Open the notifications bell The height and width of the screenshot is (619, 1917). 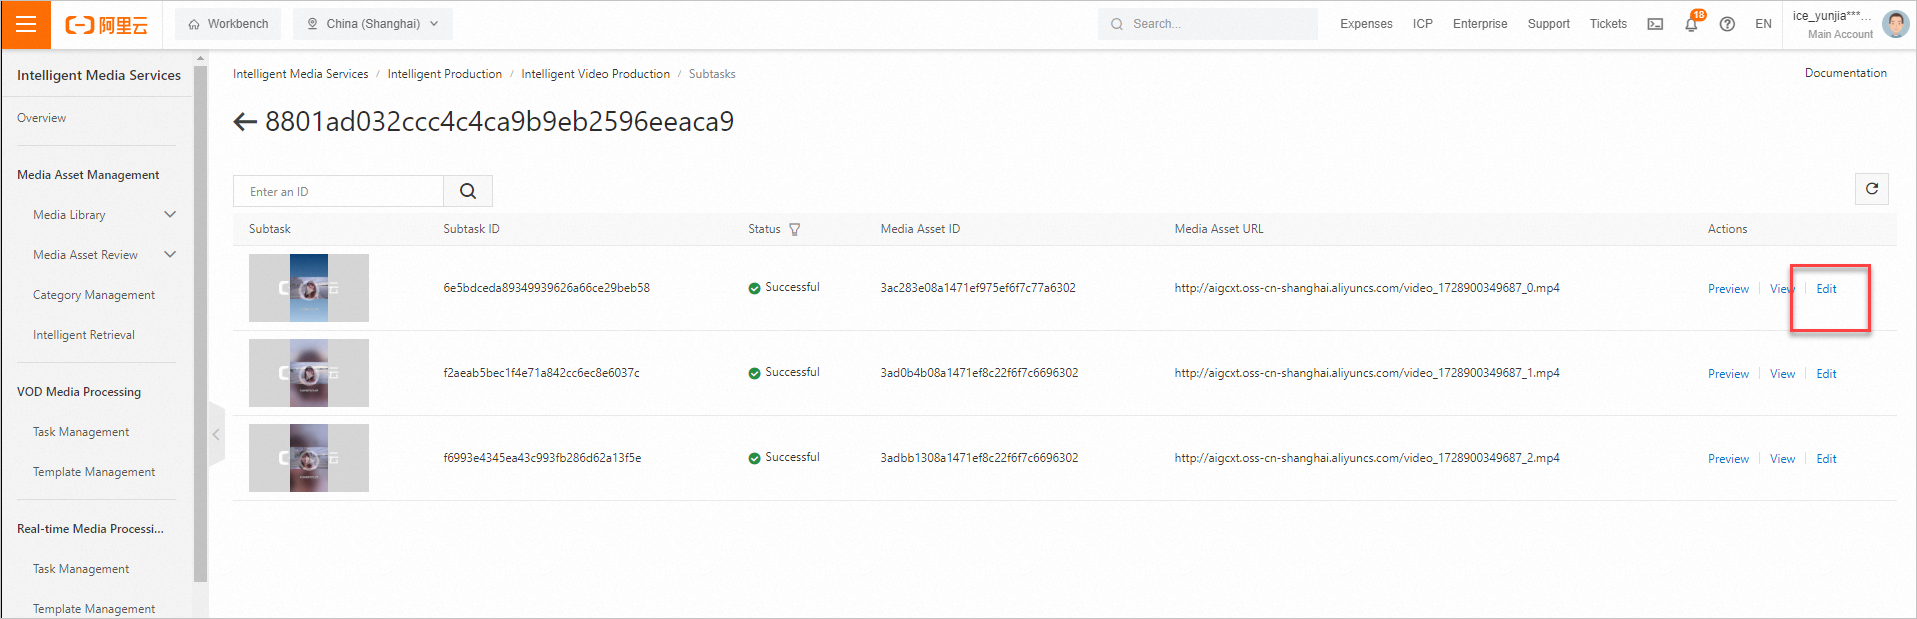click(1691, 24)
